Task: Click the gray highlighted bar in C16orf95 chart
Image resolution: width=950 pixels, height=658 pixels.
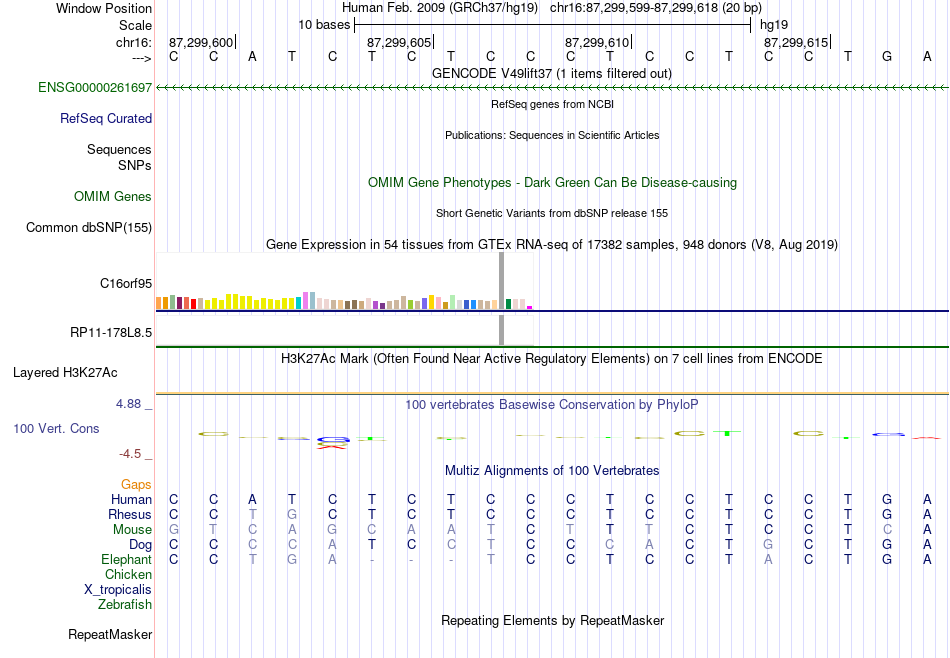Action: point(501,281)
